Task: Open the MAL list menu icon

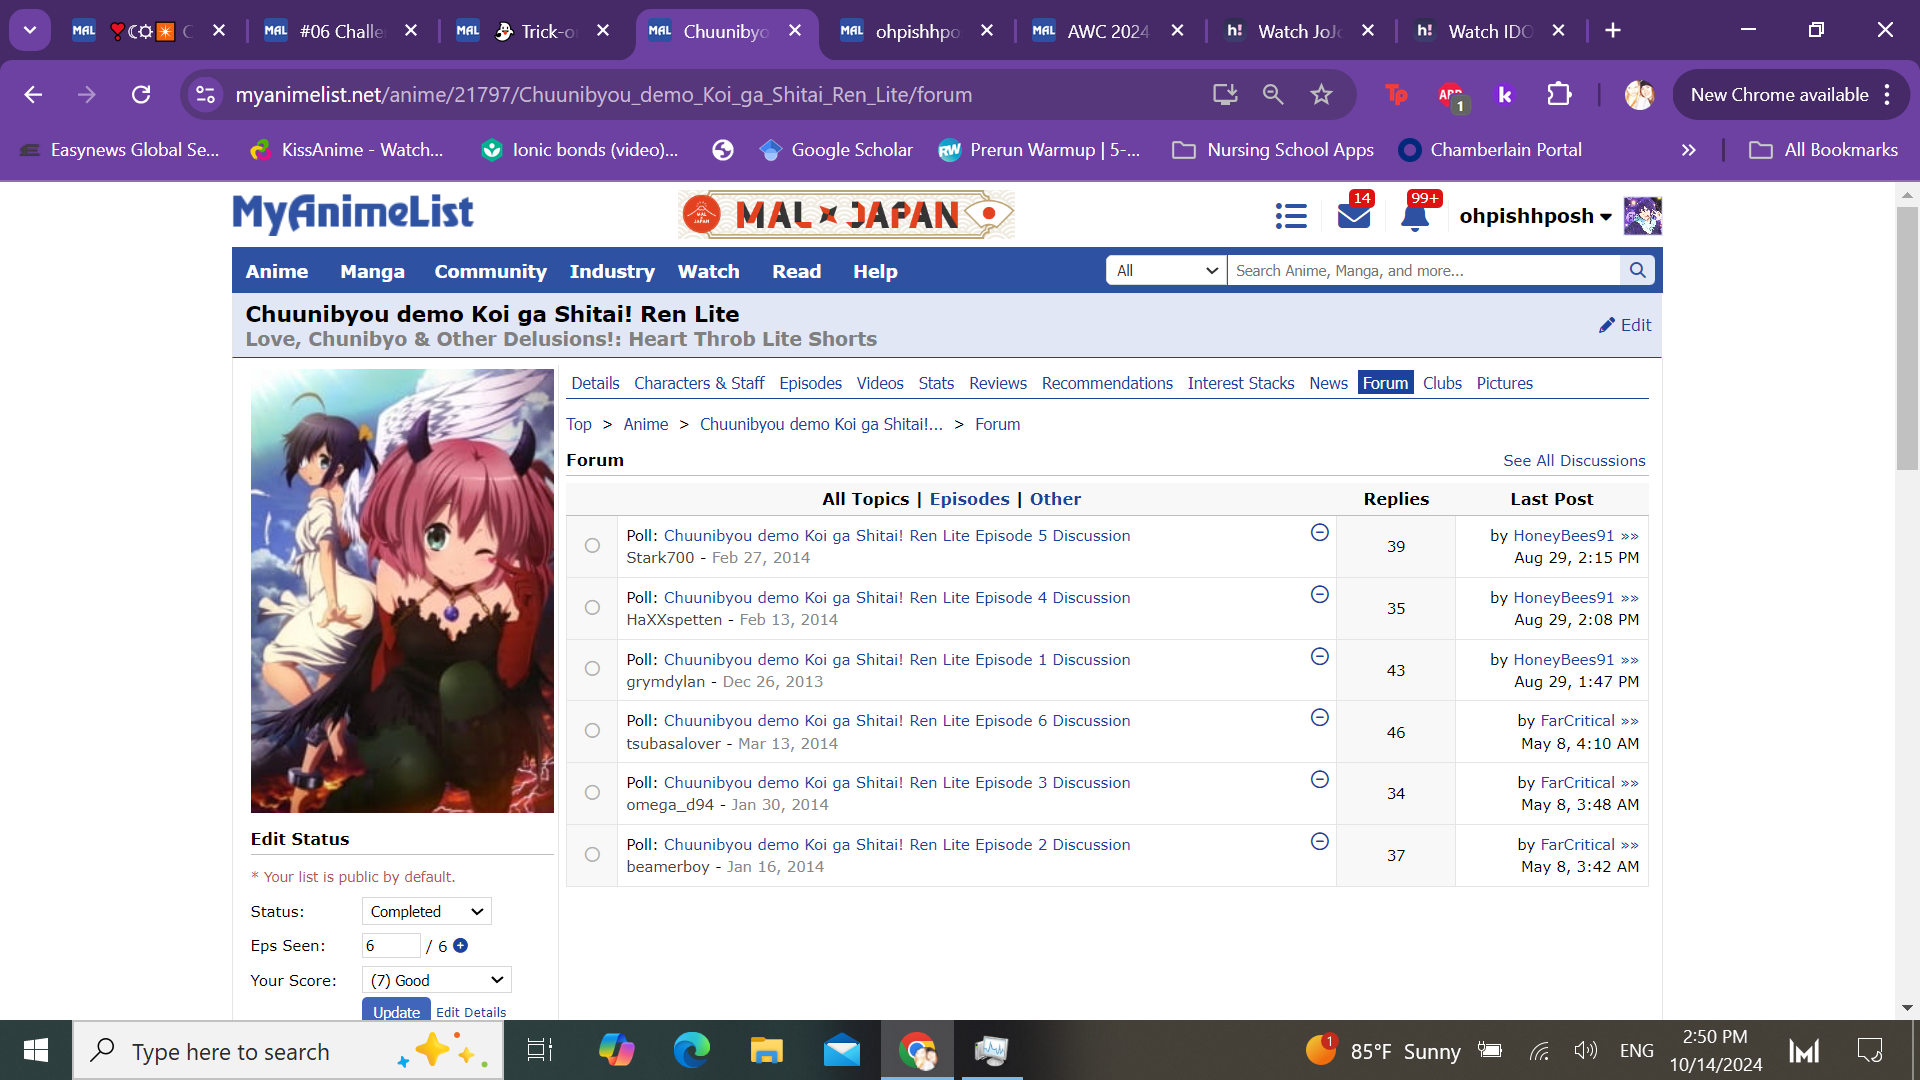Action: click(x=1291, y=216)
